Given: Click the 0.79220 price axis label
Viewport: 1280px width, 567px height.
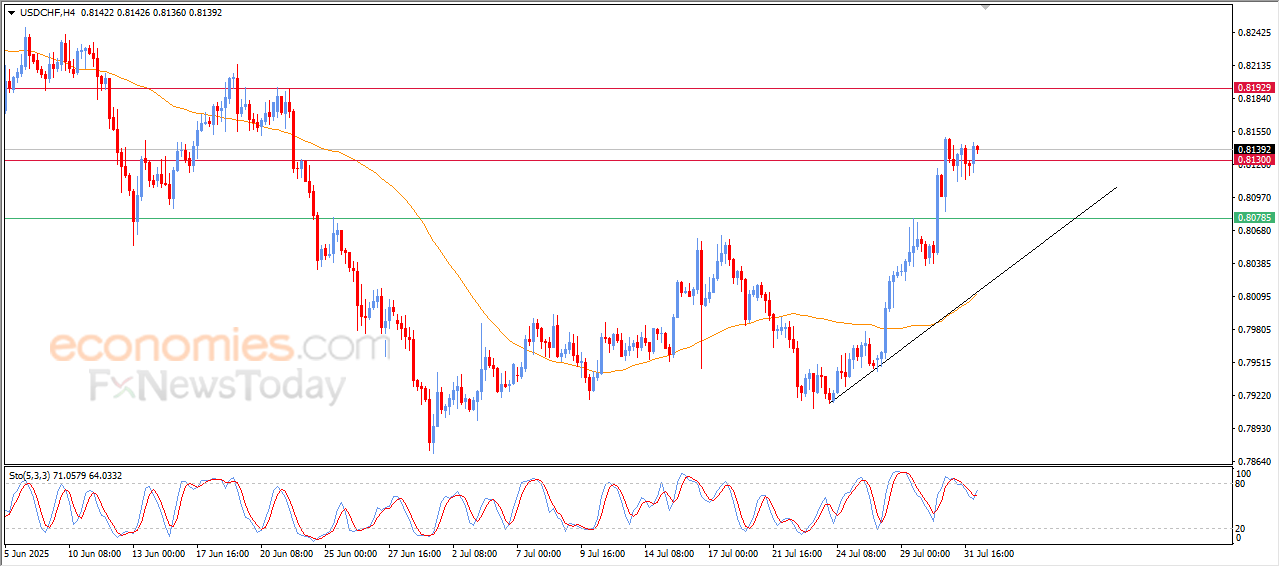Looking at the screenshot, I should (1254, 396).
